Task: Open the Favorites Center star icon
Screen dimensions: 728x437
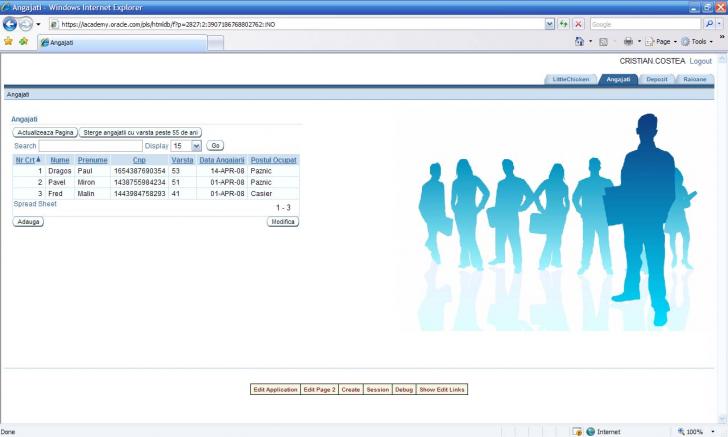Action: [9, 42]
